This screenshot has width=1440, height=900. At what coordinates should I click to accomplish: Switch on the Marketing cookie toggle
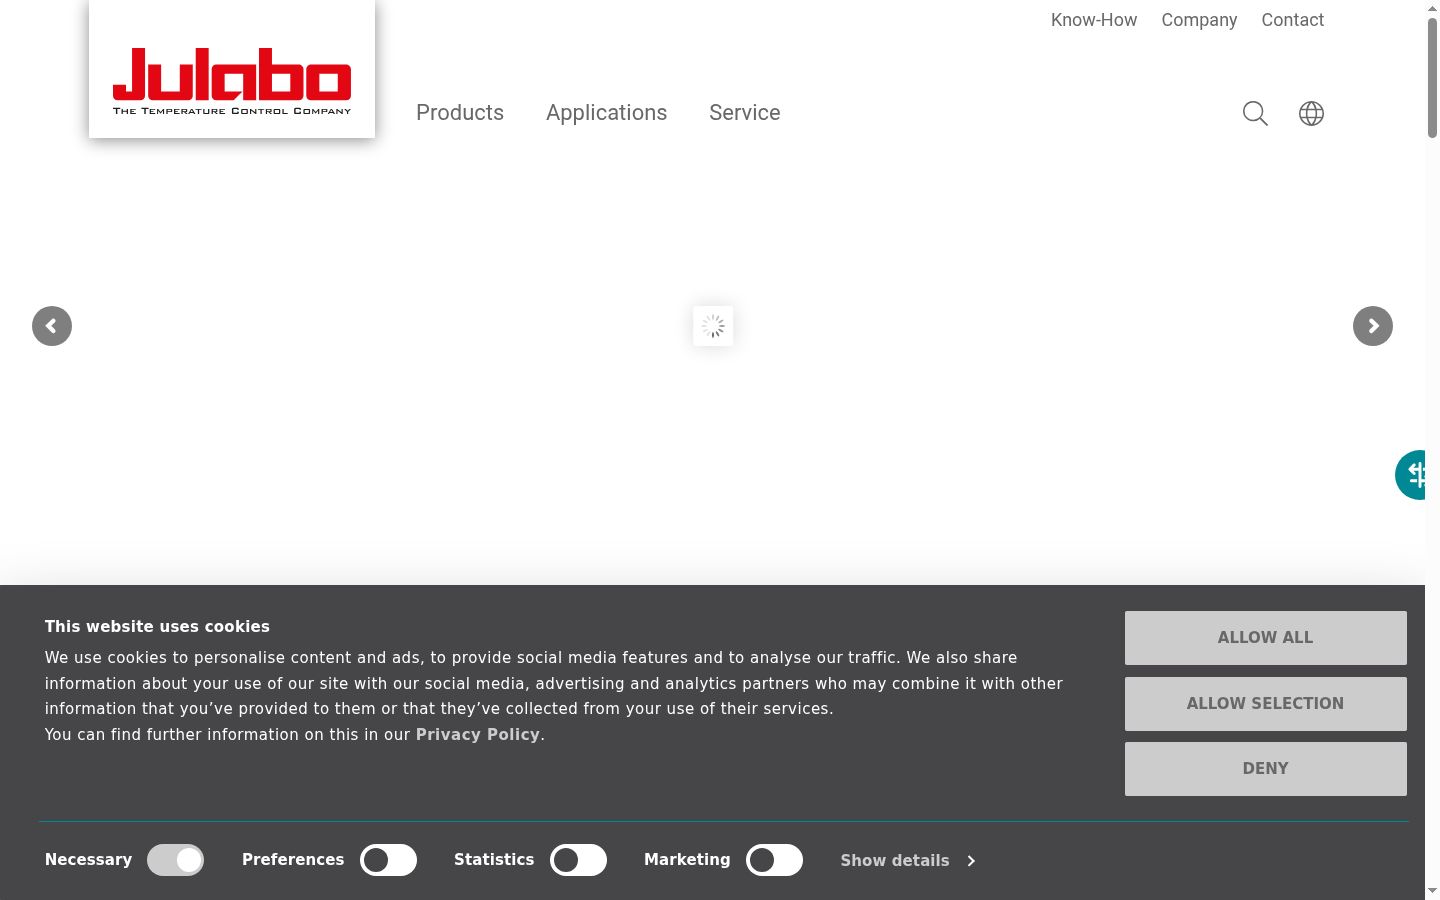tap(774, 860)
